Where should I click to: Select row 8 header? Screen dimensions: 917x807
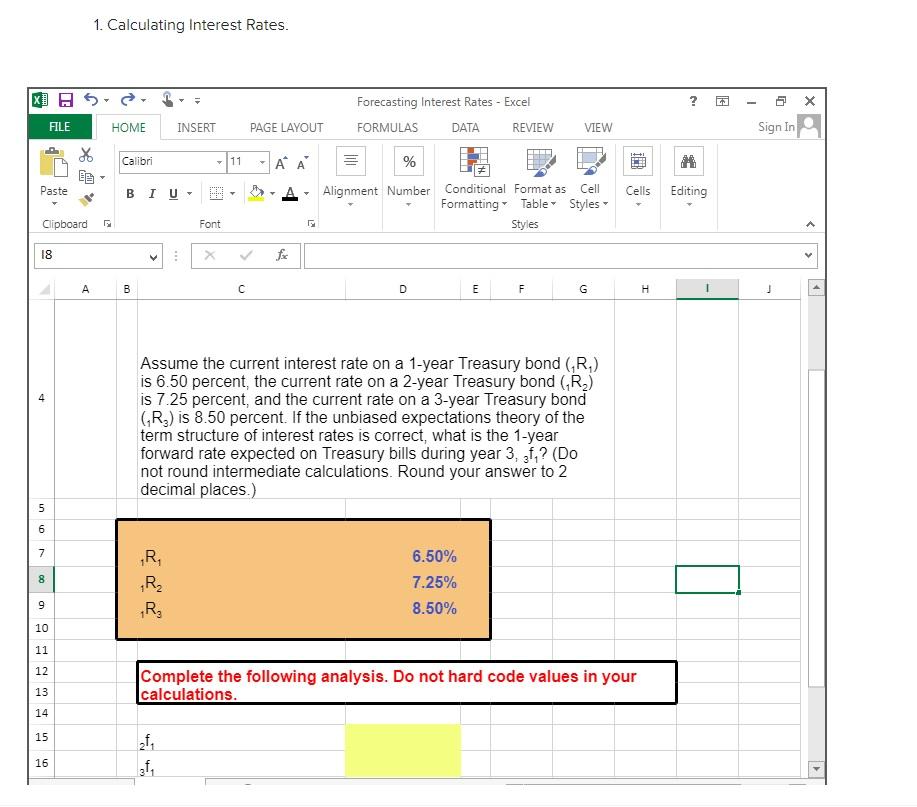[42, 579]
